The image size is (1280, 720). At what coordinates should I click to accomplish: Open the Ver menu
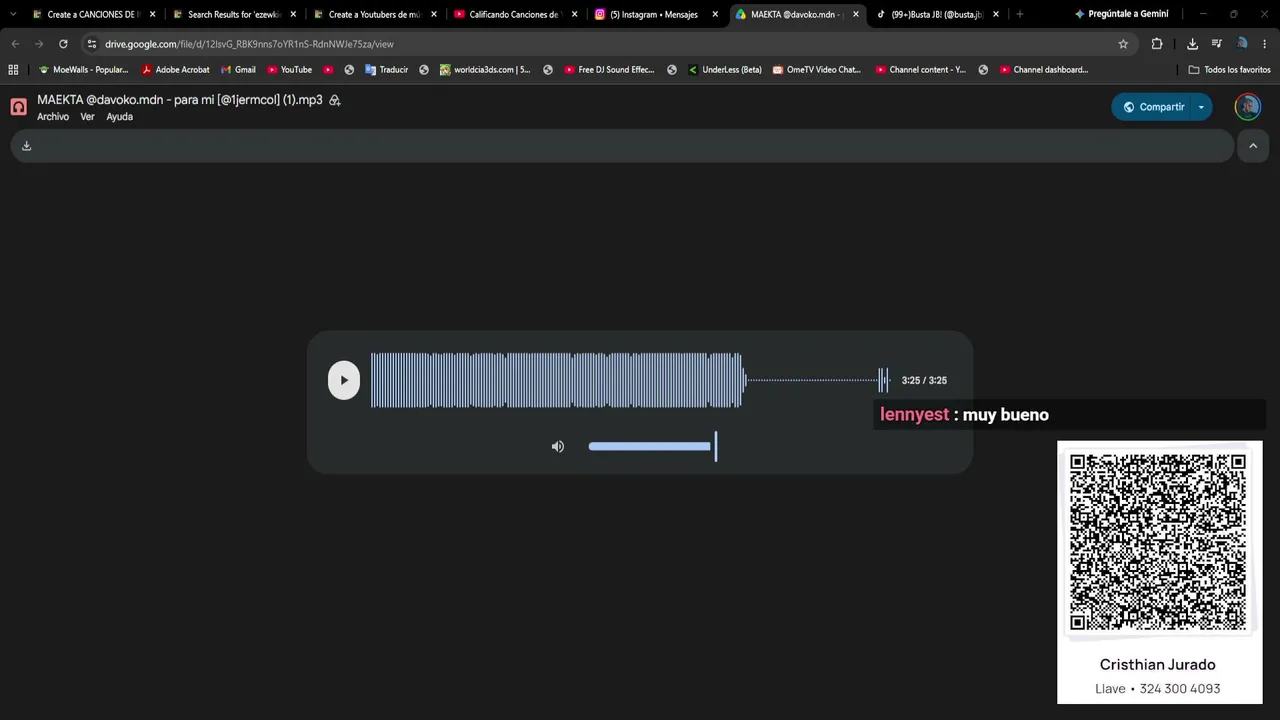pyautogui.click(x=87, y=117)
